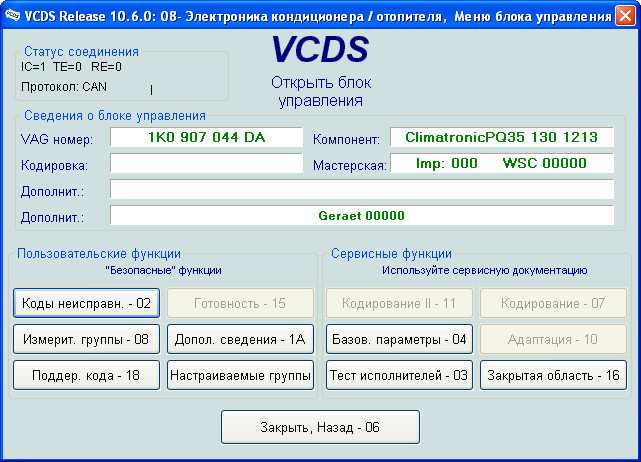Image resolution: width=641 pixels, height=462 pixels.
Task: Open Настраиваемые группы
Action: (240, 375)
